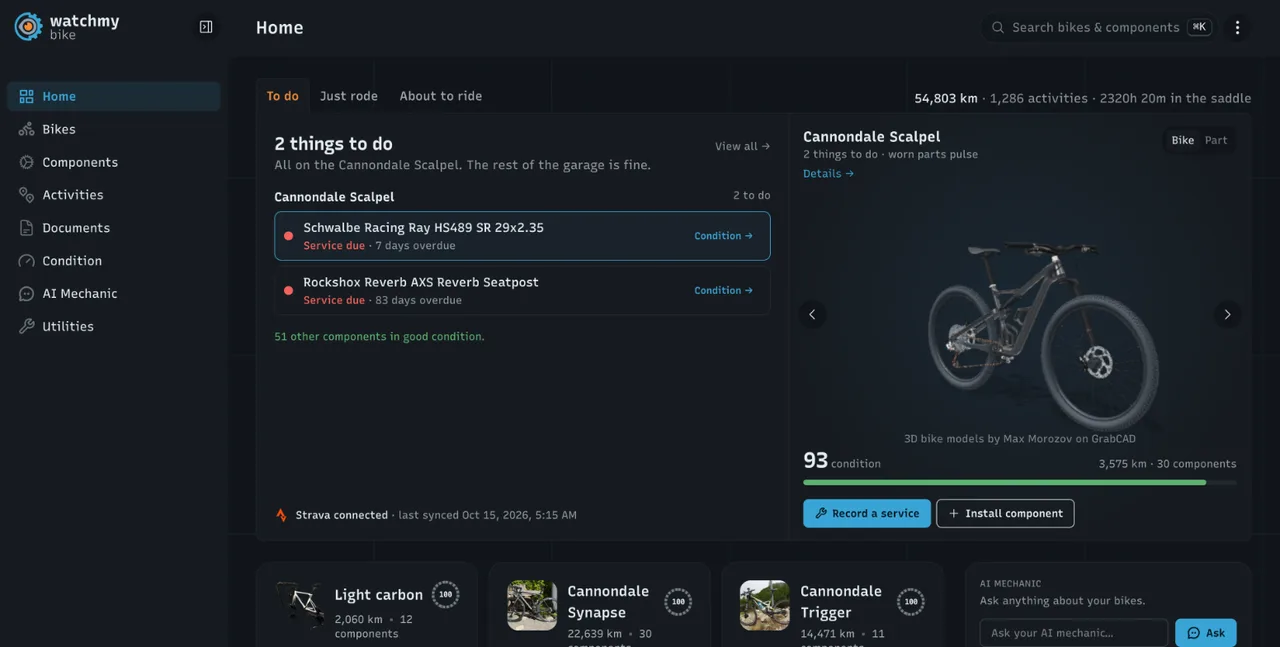Open the Bikes sidebar icon
The height and width of the screenshot is (647, 1280).
[x=27, y=129]
